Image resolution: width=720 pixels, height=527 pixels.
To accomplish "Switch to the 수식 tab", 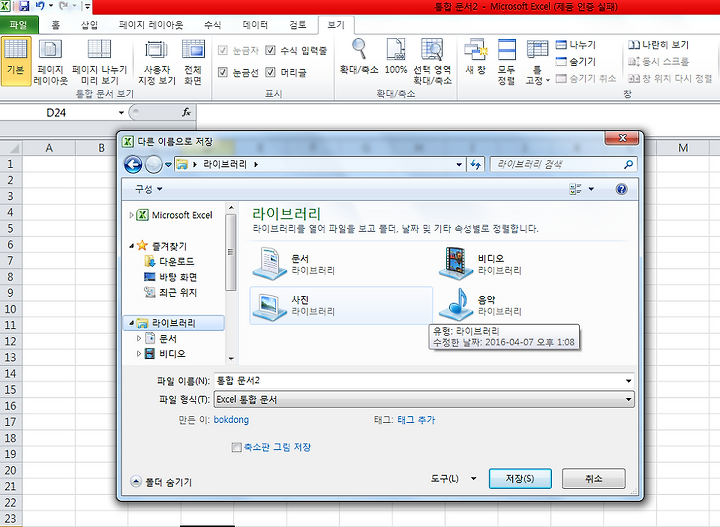I will click(x=212, y=25).
